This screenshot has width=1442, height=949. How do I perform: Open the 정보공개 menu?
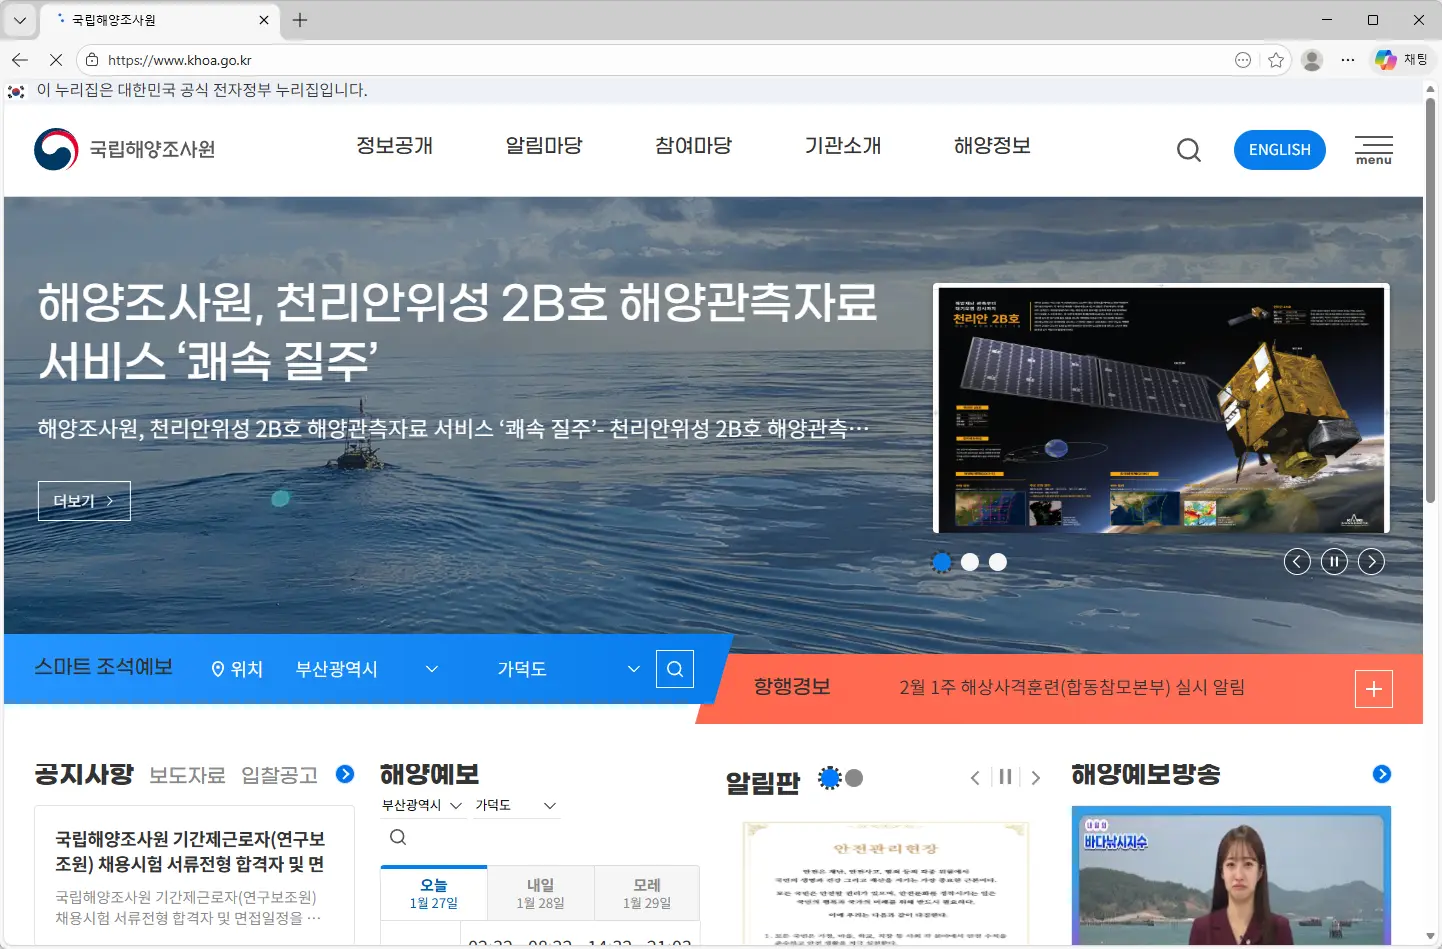pos(394,146)
